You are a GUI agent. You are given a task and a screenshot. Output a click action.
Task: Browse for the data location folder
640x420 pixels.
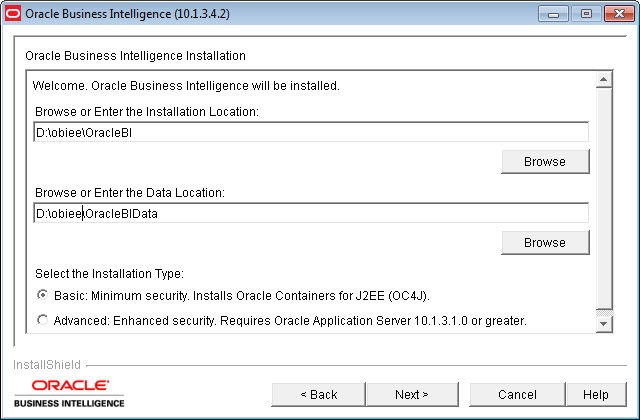coord(545,242)
